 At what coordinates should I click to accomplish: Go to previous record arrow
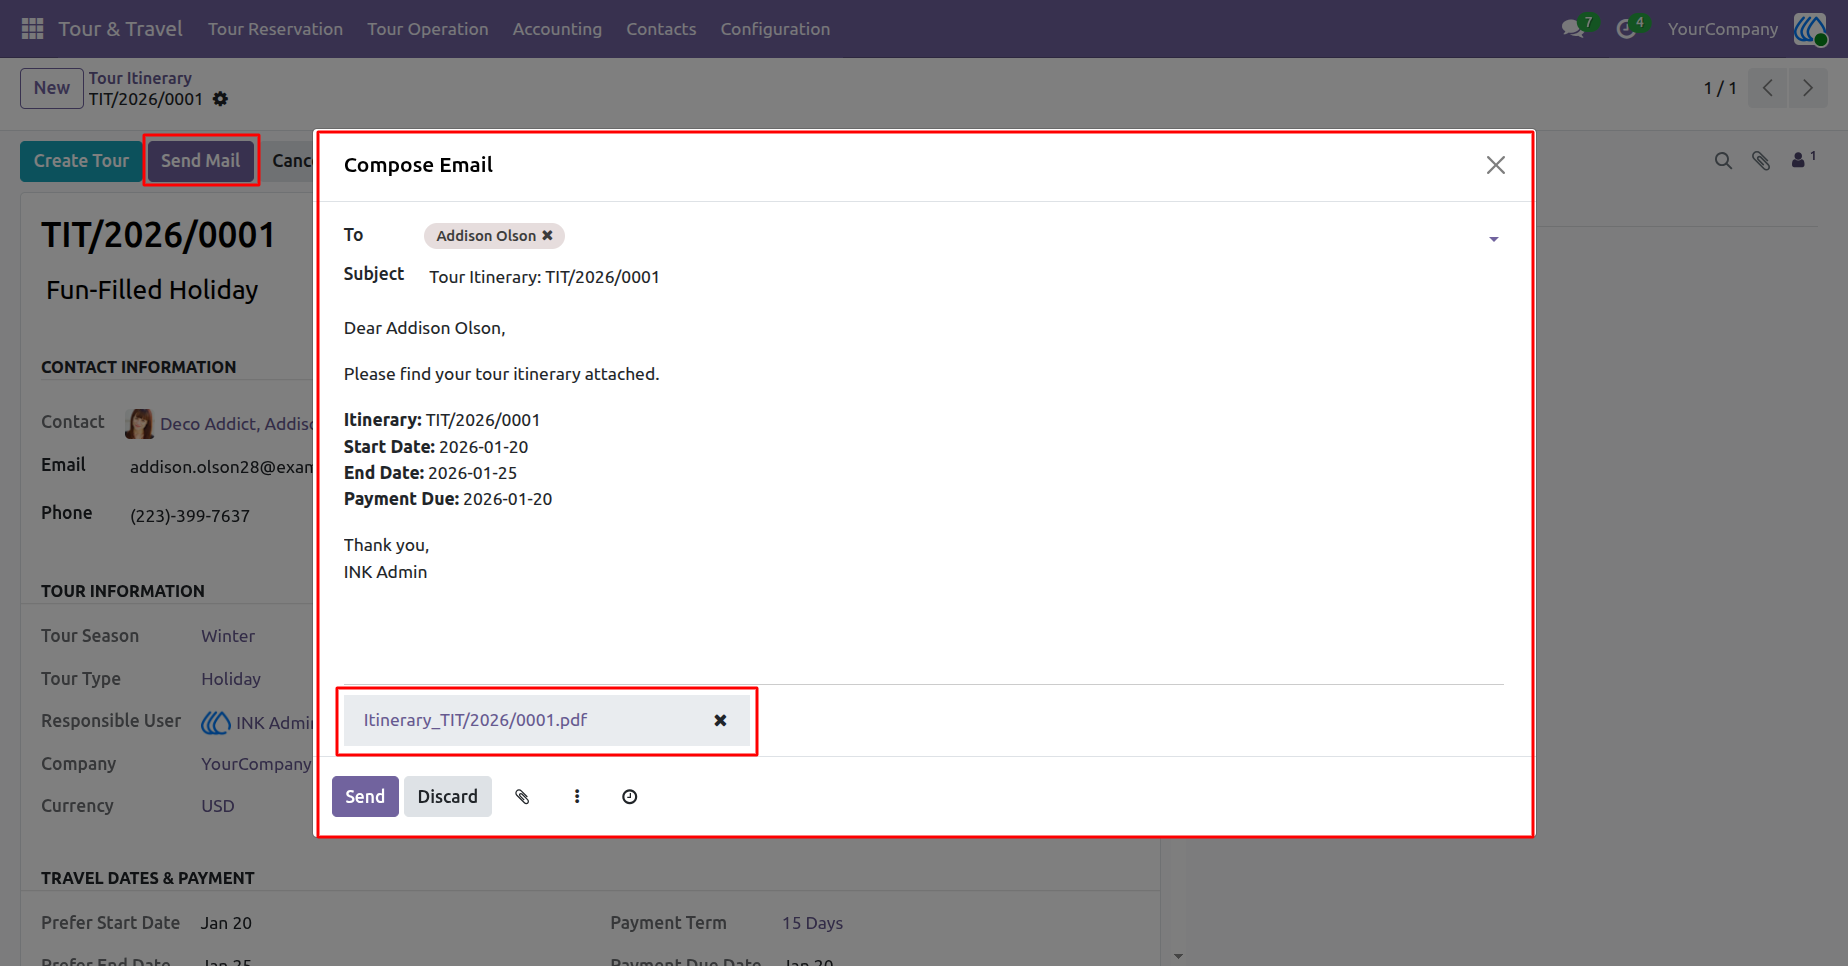coord(1768,88)
